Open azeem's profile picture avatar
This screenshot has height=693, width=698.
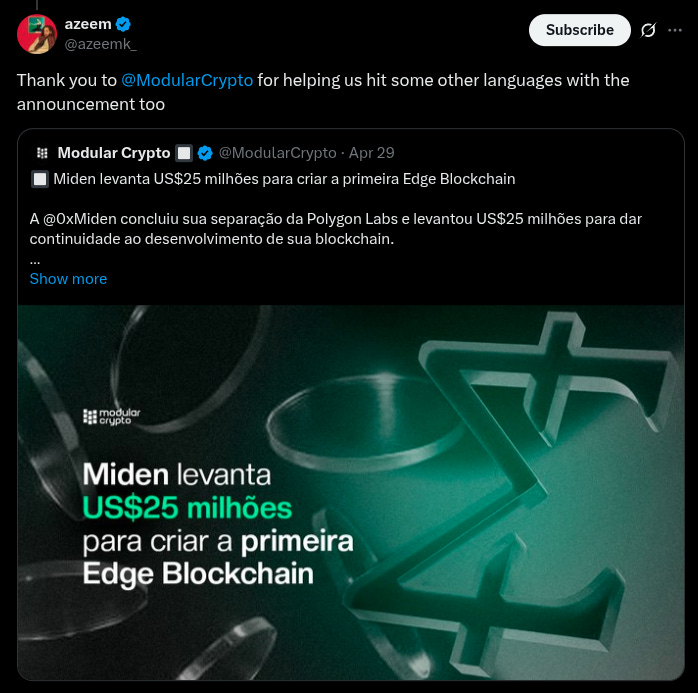[x=37, y=34]
